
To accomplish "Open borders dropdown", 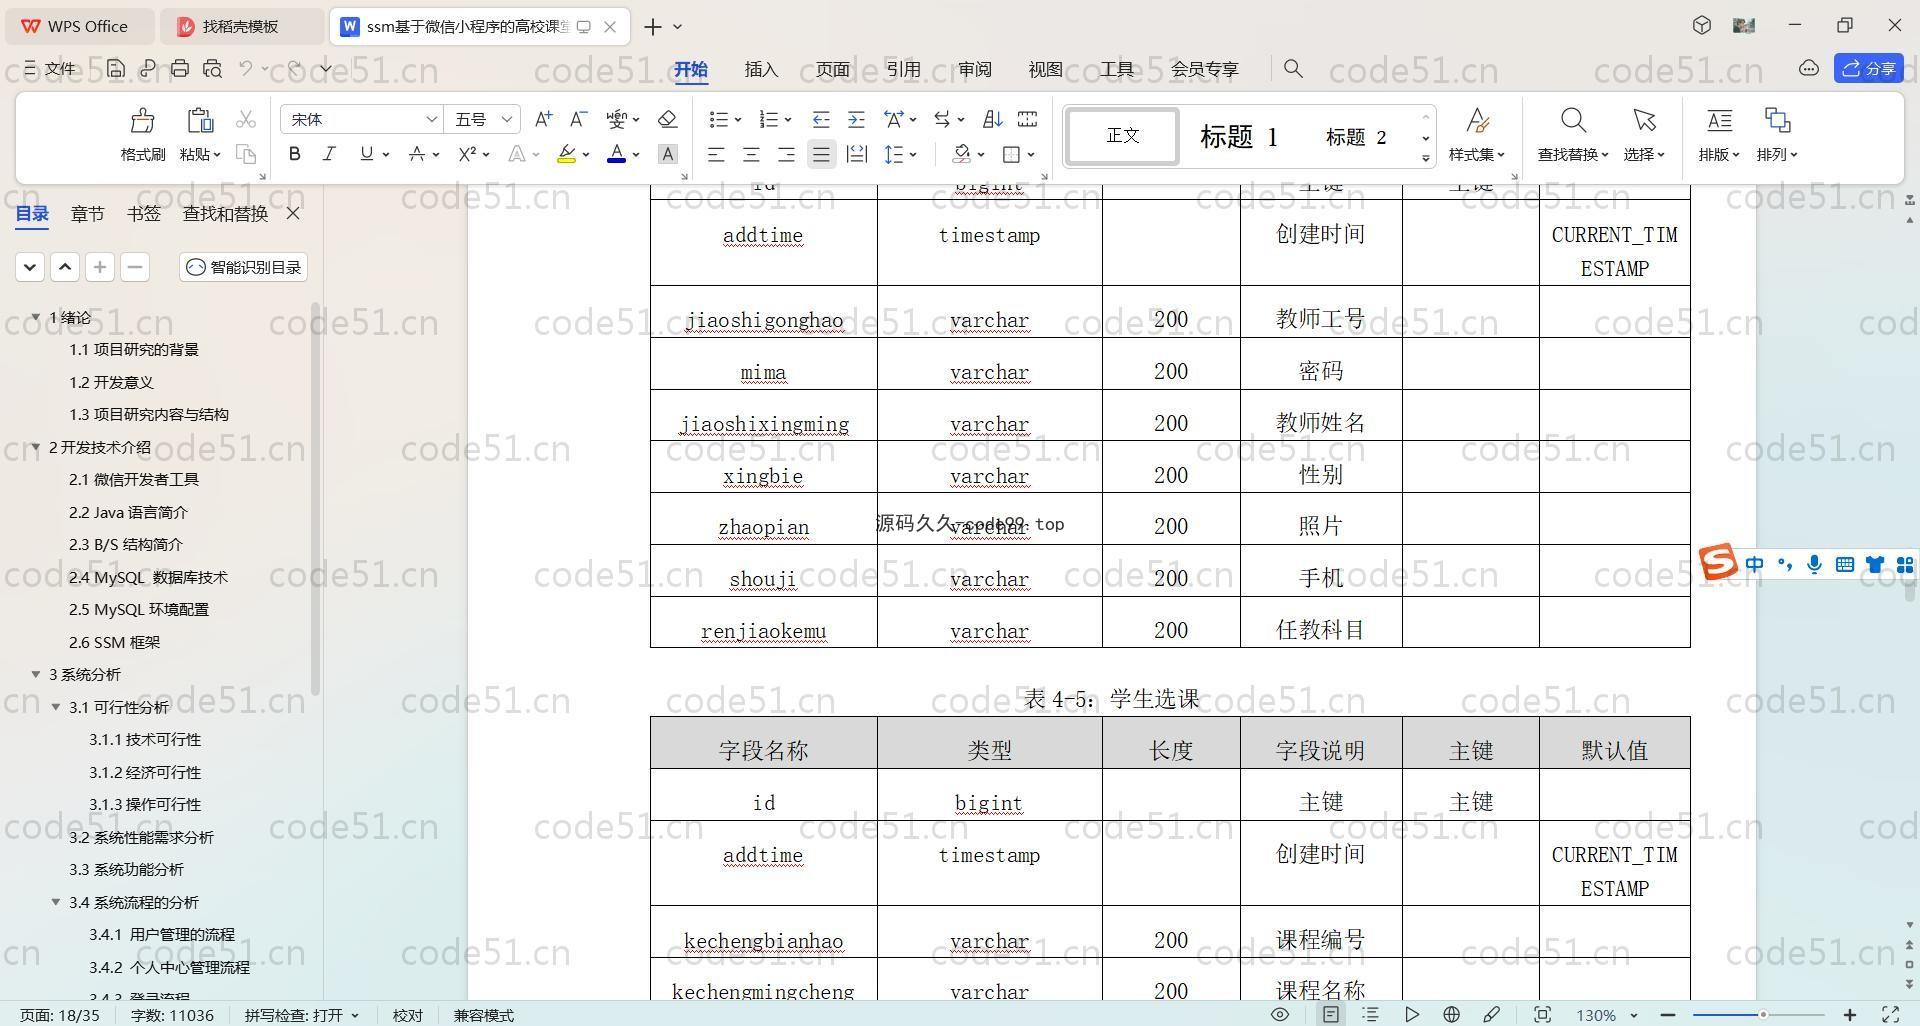I will pos(1031,155).
